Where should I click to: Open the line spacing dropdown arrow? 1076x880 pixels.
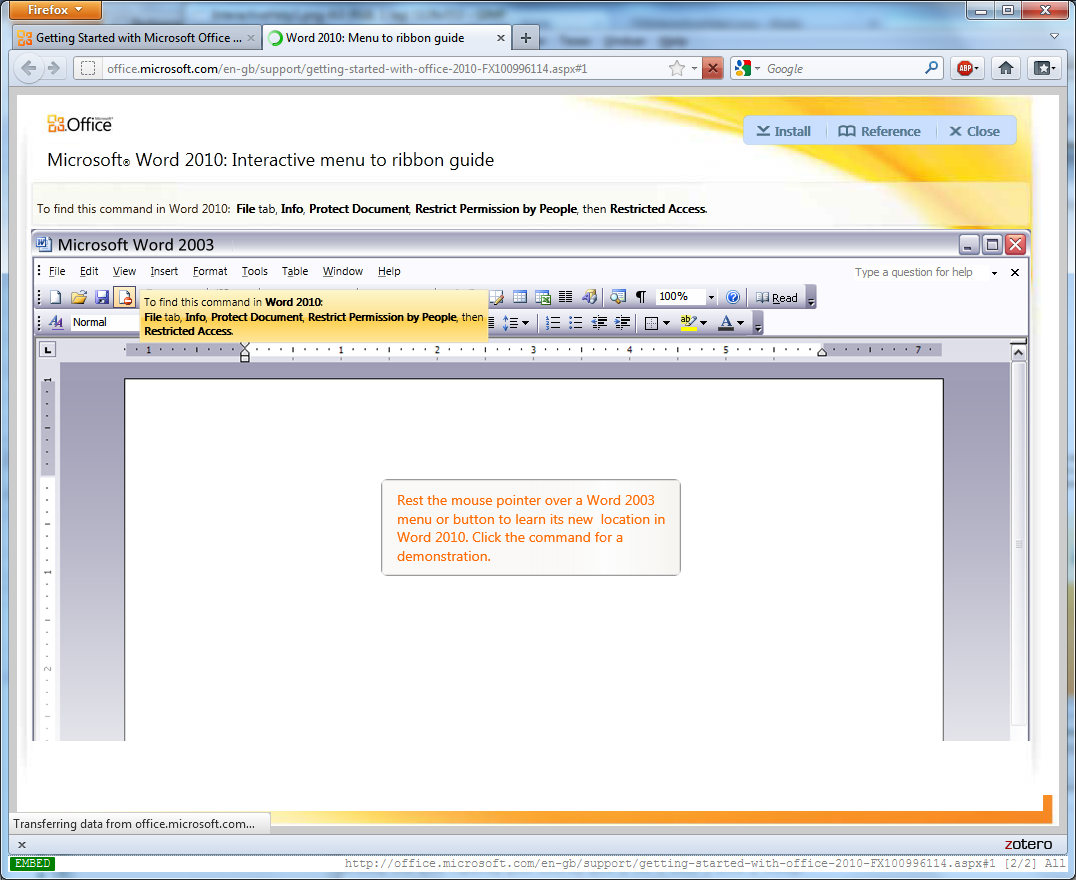(526, 323)
